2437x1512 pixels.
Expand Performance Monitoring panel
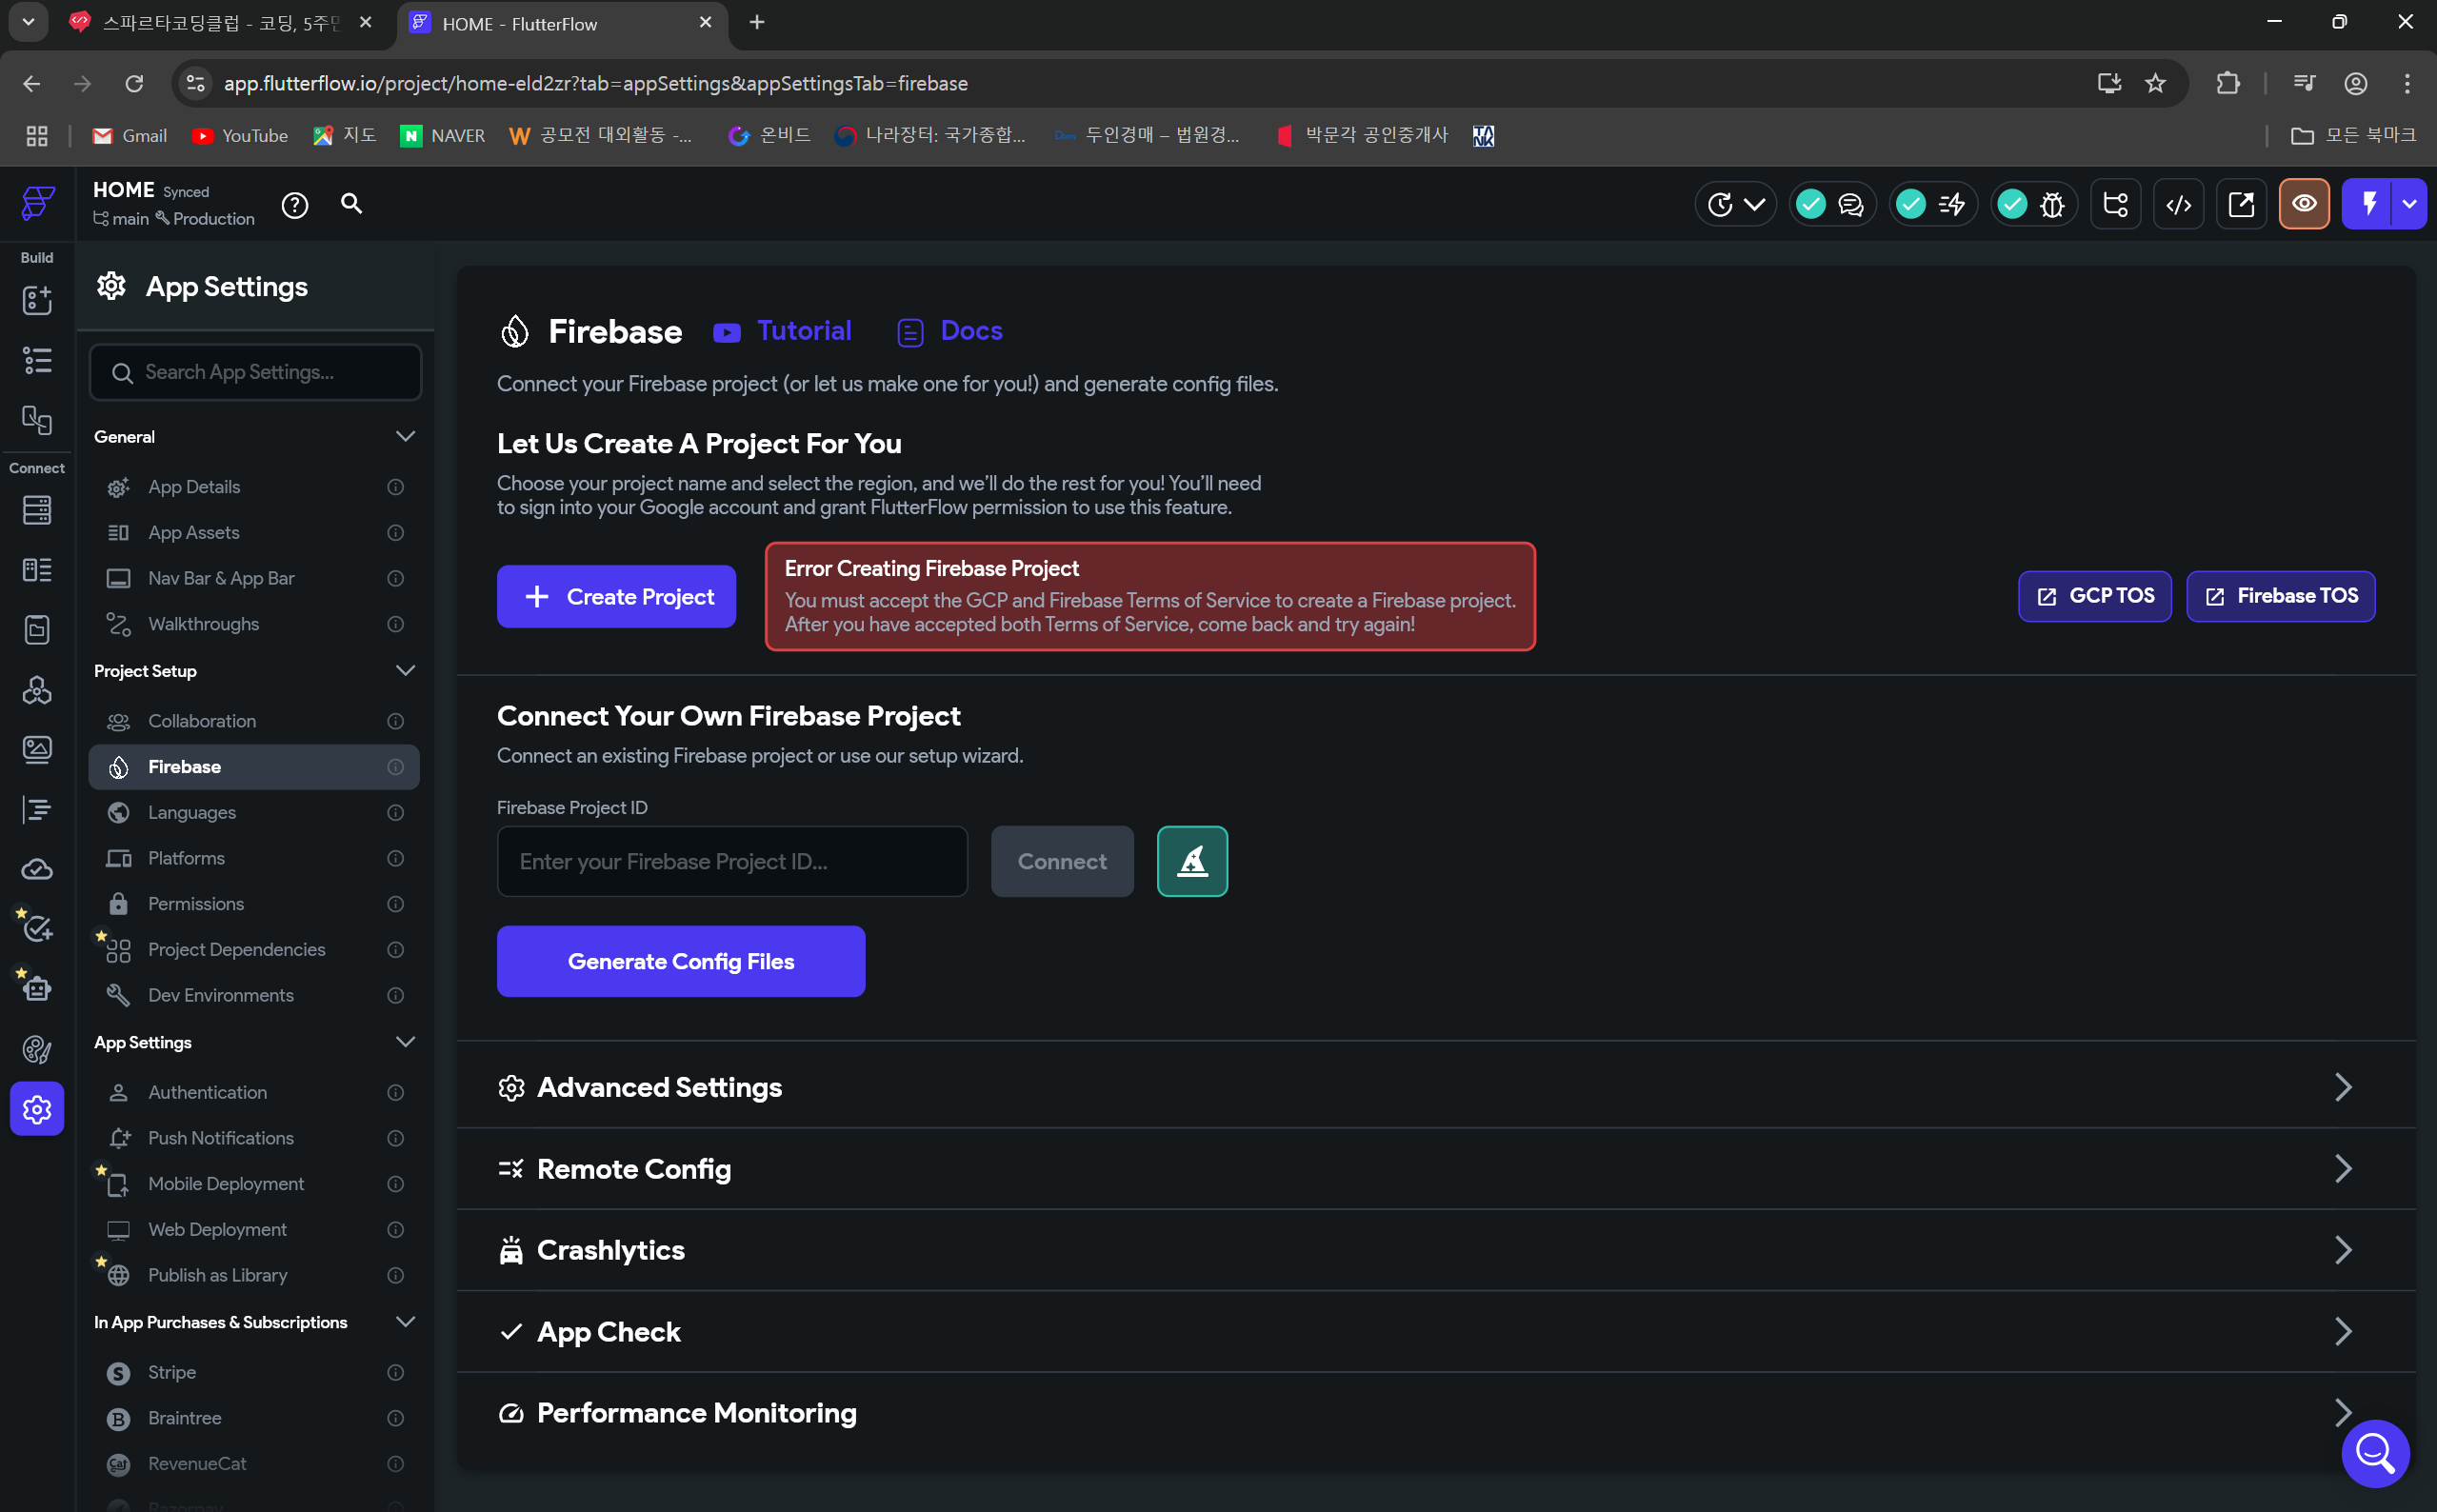1436,1413
